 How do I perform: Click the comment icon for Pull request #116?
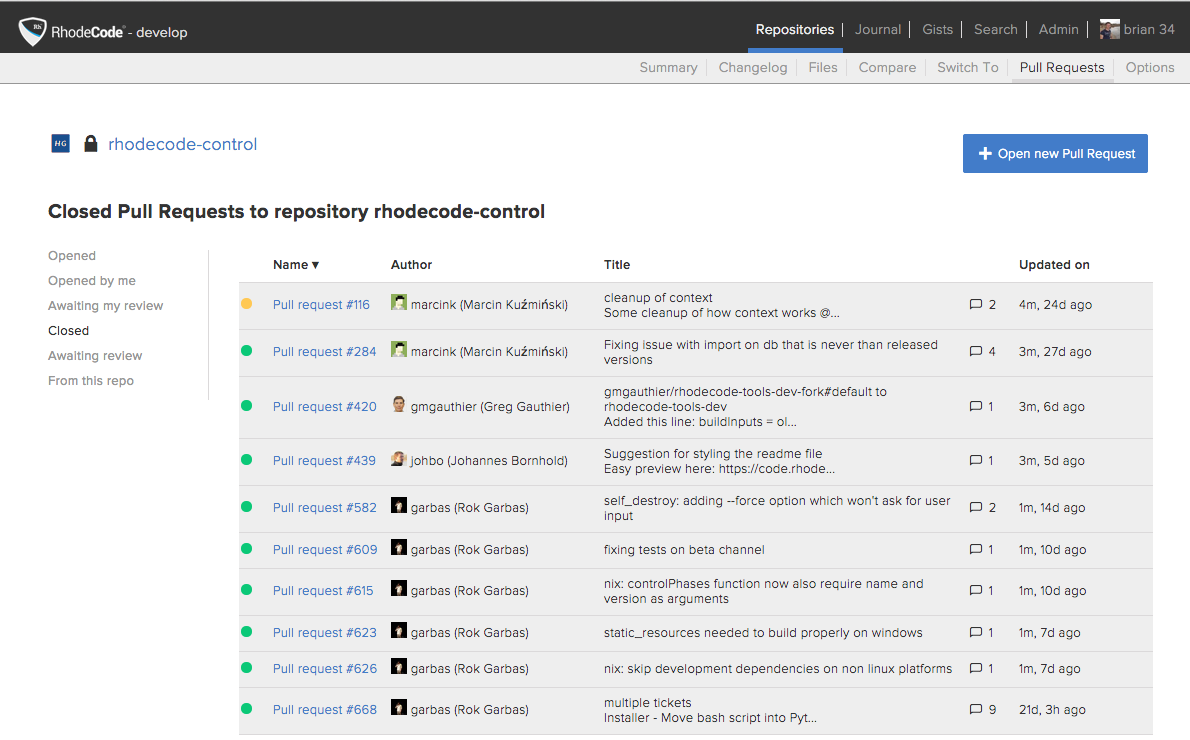976,305
